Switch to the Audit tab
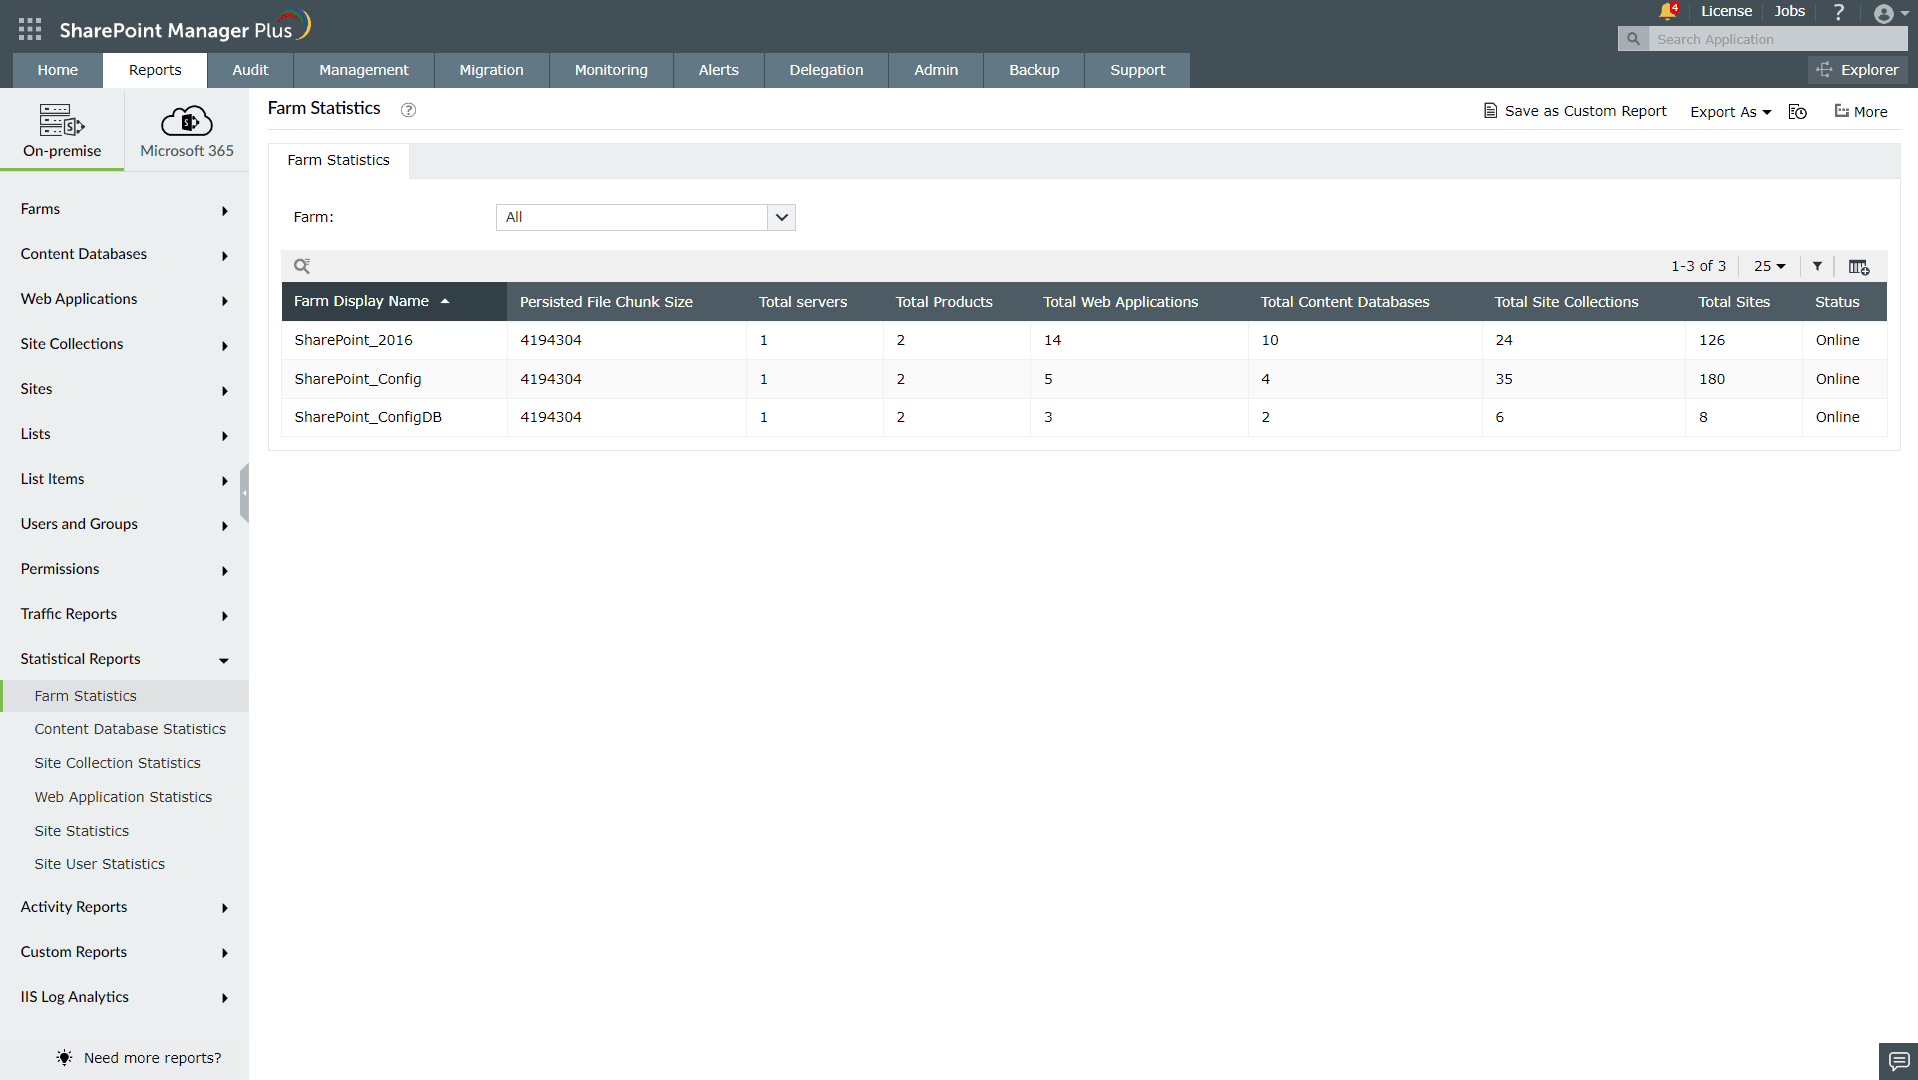Viewport: 1918px width, 1080px height. pyautogui.click(x=250, y=70)
